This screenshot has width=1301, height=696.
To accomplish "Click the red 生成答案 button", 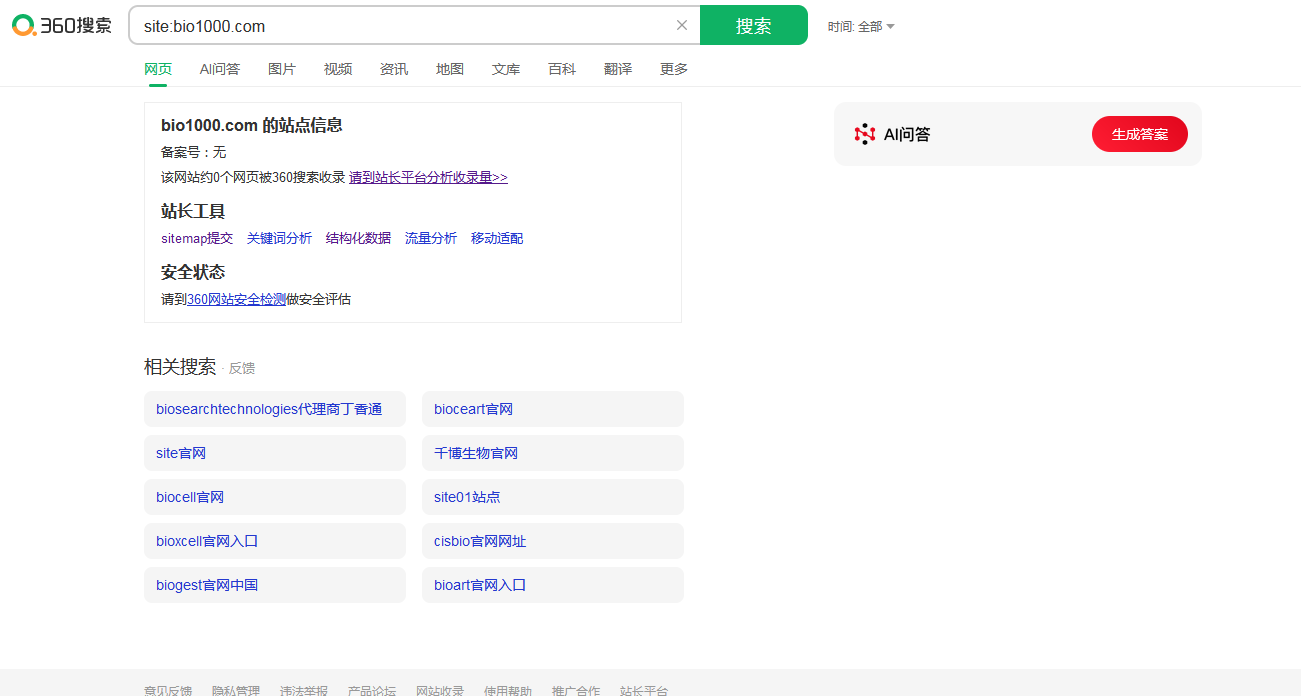I will [x=1139, y=134].
